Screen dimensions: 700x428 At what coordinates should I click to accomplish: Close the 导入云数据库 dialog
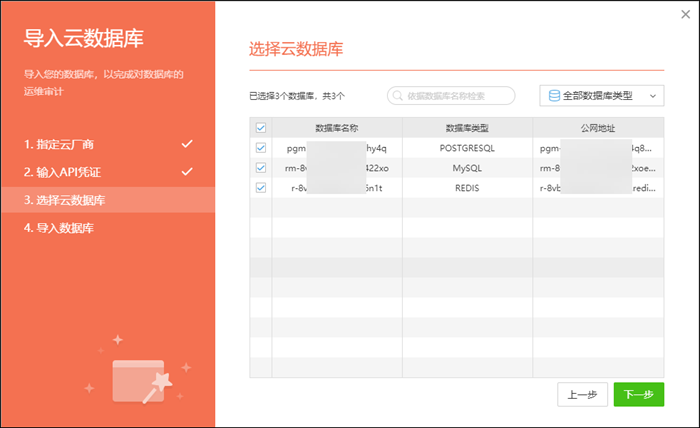tap(684, 14)
